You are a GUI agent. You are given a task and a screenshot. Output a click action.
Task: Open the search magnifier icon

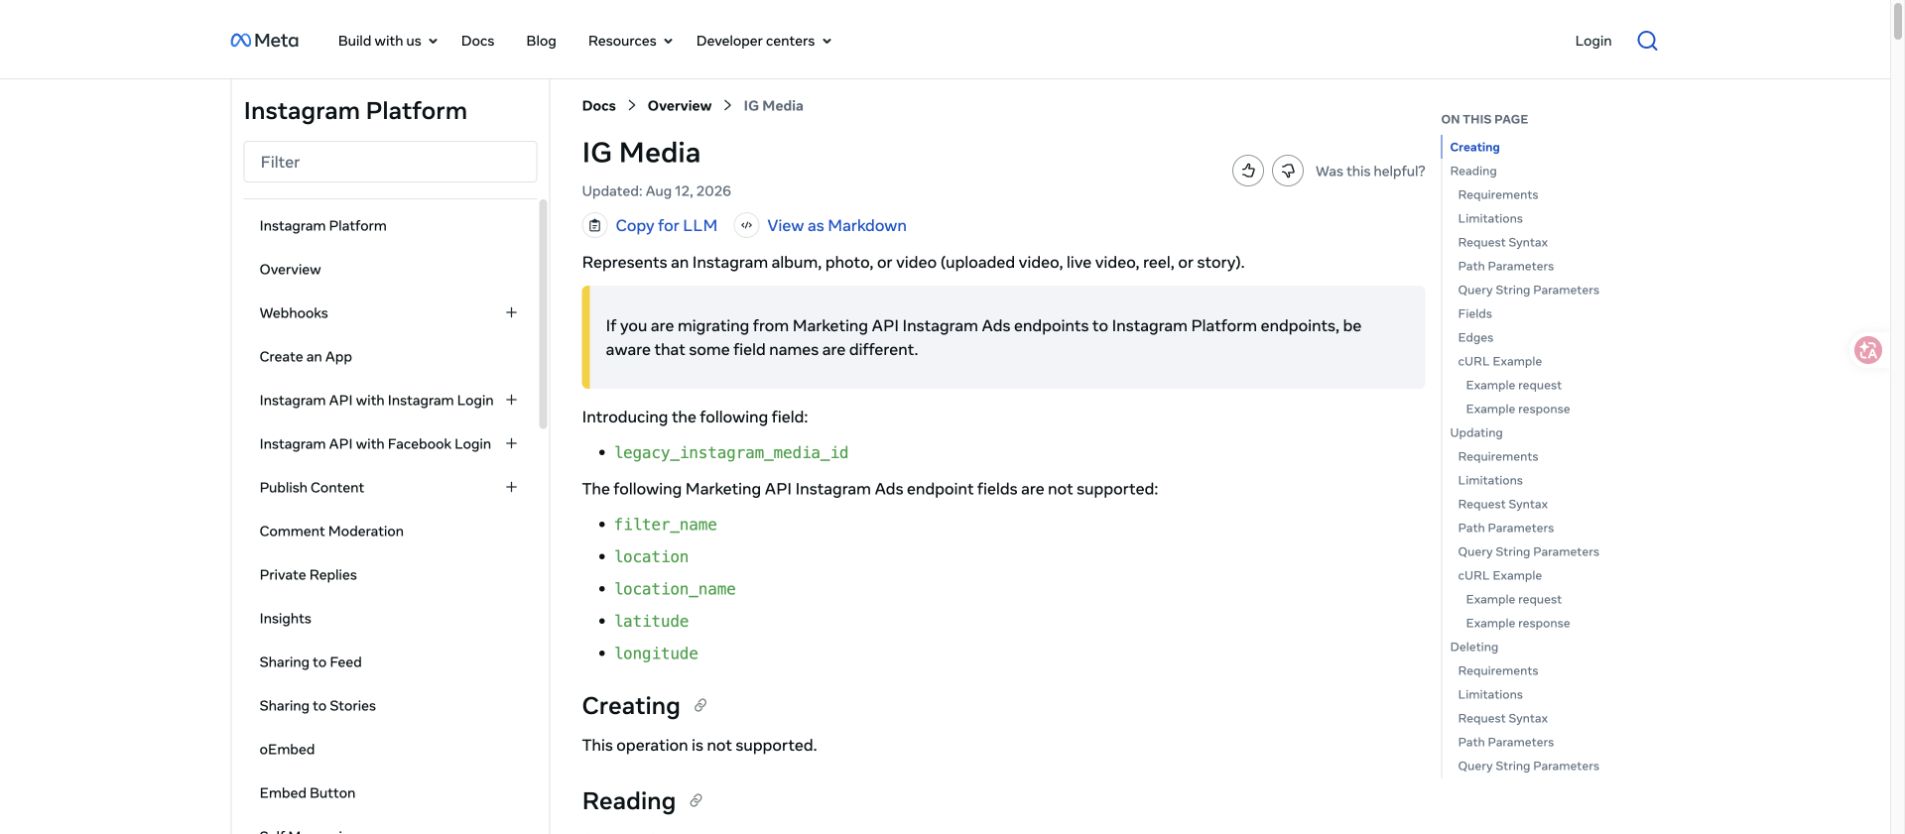point(1647,40)
